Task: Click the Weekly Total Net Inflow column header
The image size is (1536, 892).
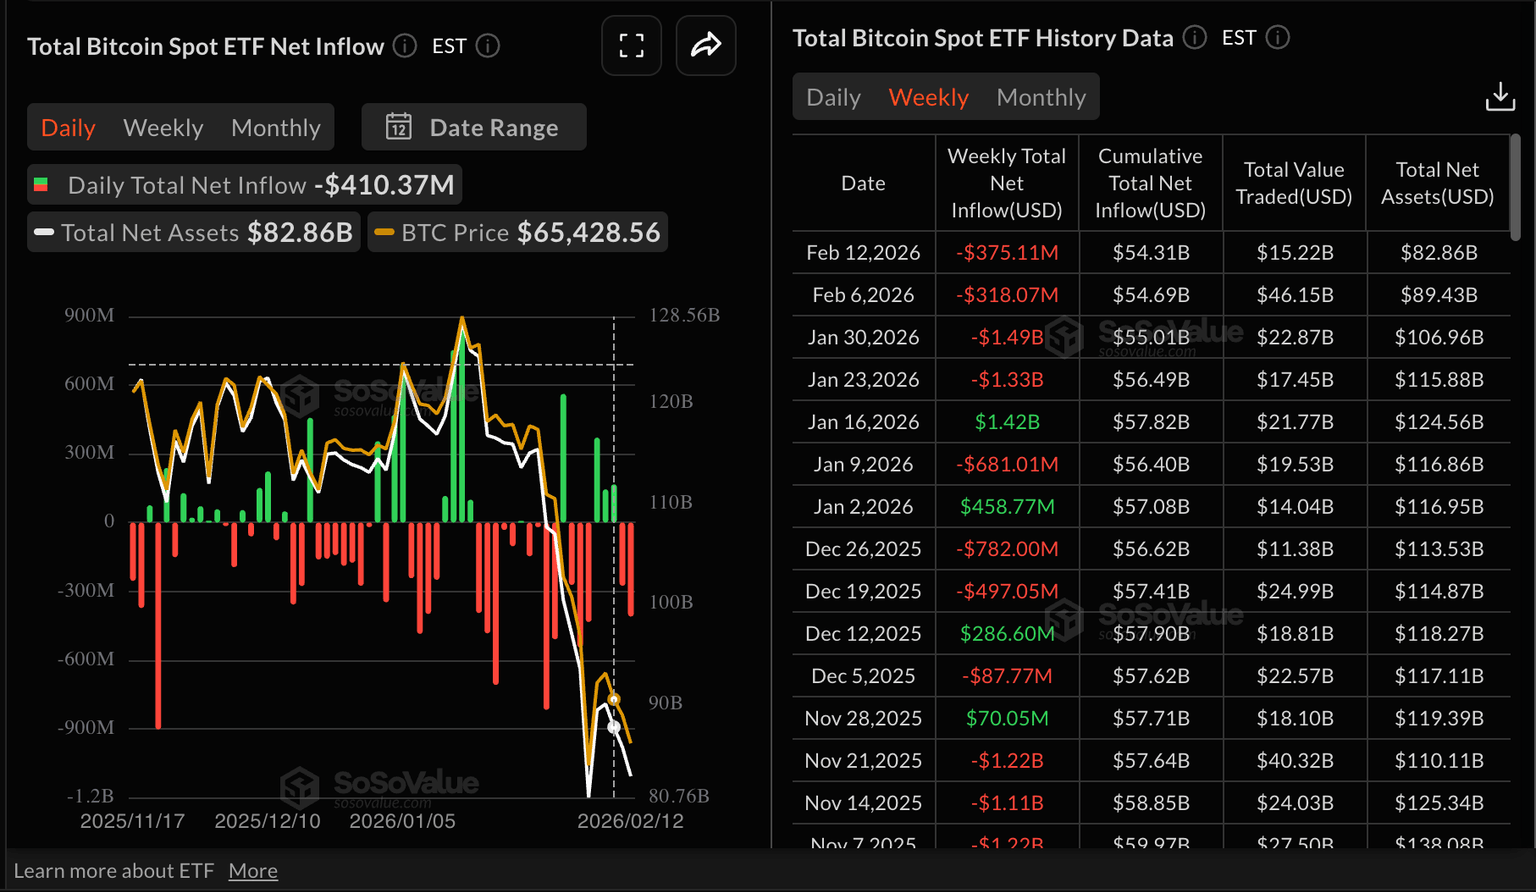Action: click(1006, 183)
